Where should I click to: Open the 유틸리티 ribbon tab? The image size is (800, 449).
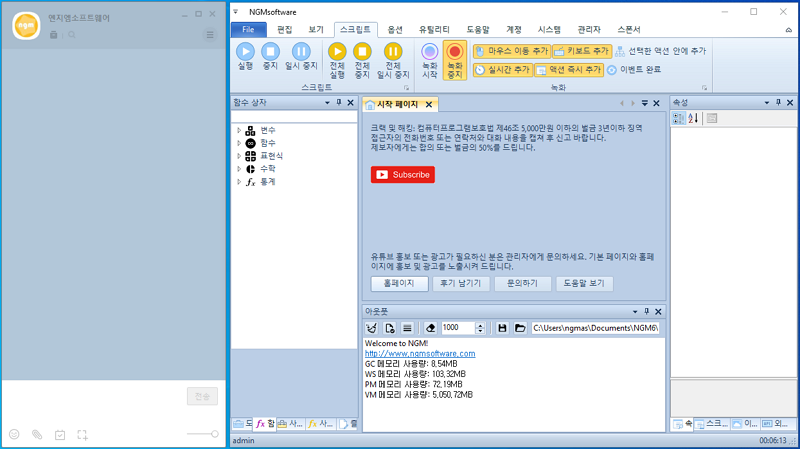click(x=434, y=30)
